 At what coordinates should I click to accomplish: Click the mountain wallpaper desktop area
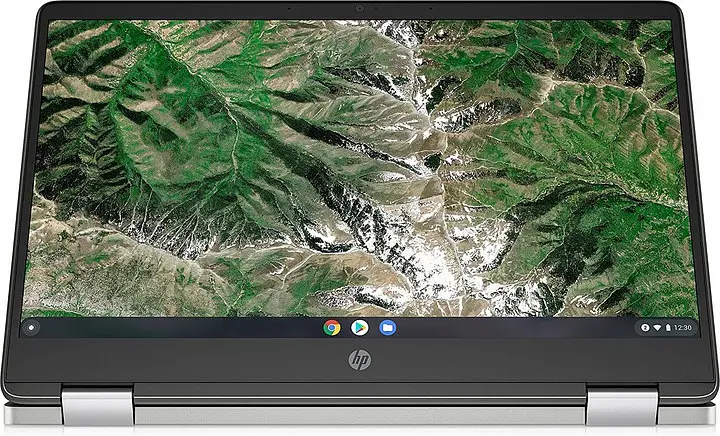click(358, 168)
